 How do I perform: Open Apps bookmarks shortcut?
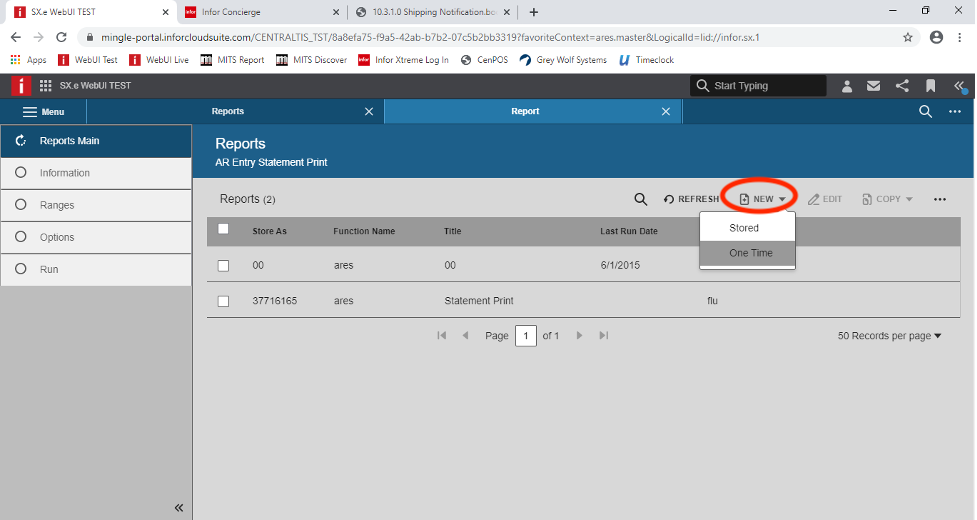pos(29,60)
